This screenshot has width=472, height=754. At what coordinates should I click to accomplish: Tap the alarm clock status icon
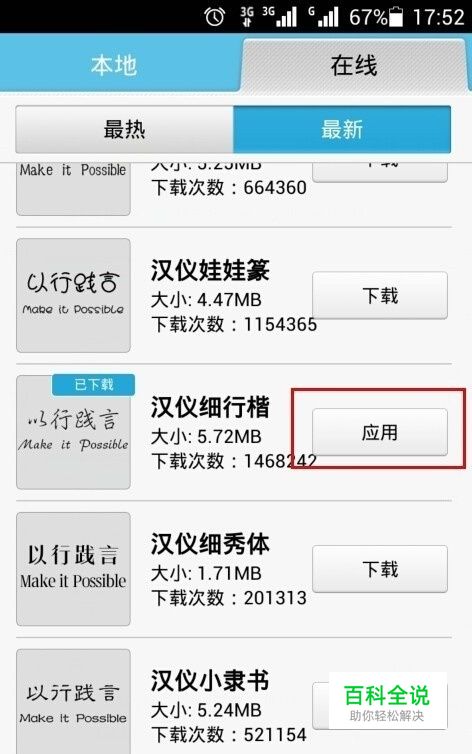[x=214, y=17]
